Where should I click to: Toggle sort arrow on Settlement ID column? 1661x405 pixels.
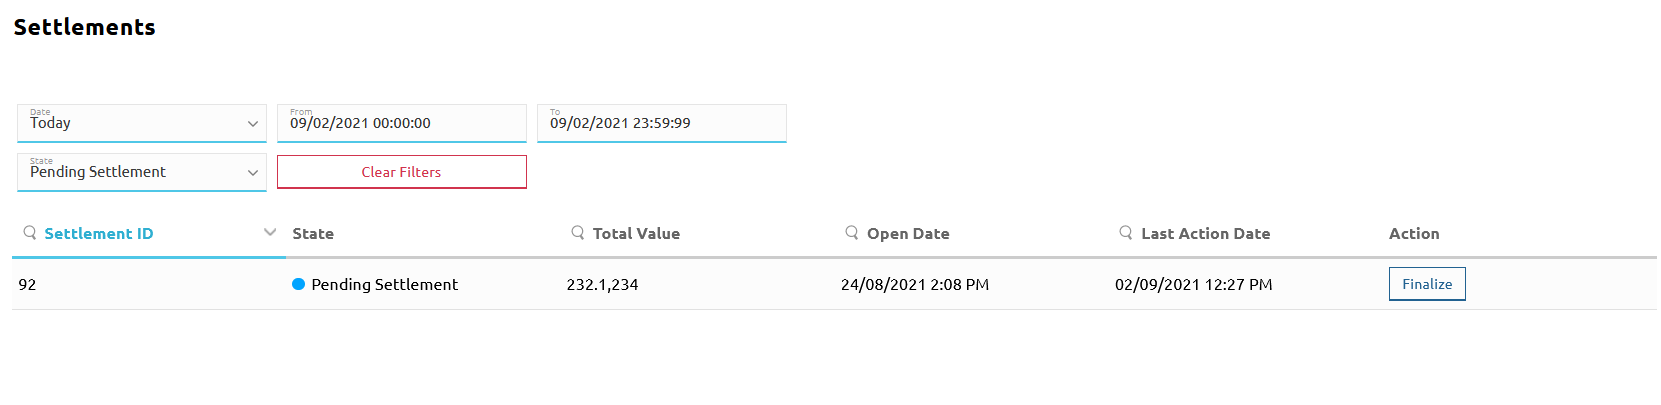click(269, 233)
